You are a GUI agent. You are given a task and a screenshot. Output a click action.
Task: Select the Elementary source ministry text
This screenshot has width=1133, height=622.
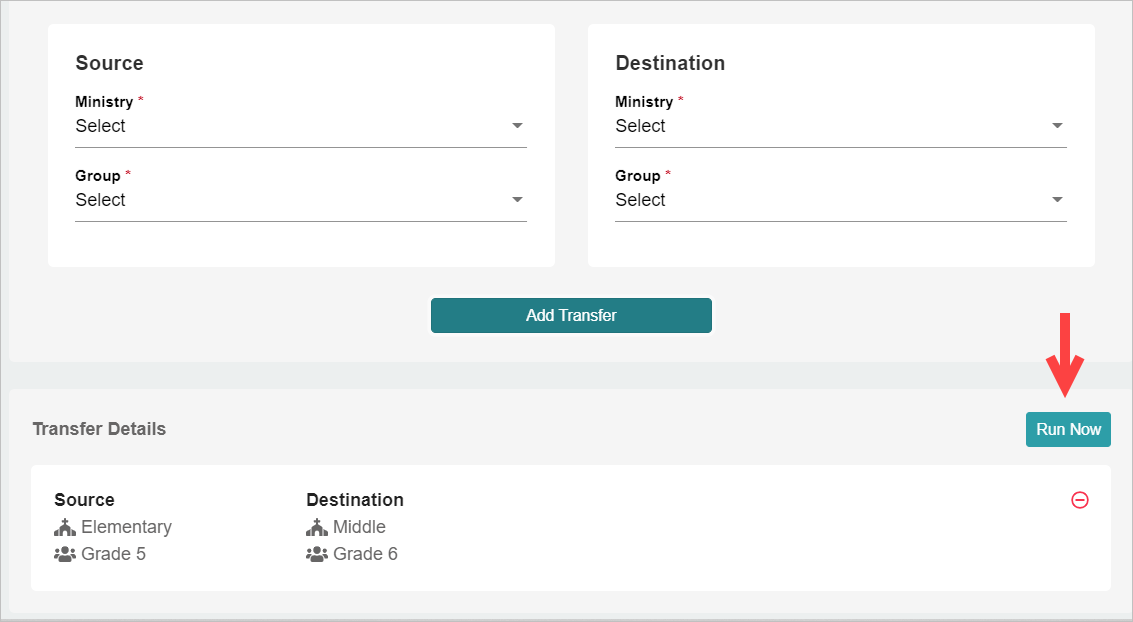point(126,527)
